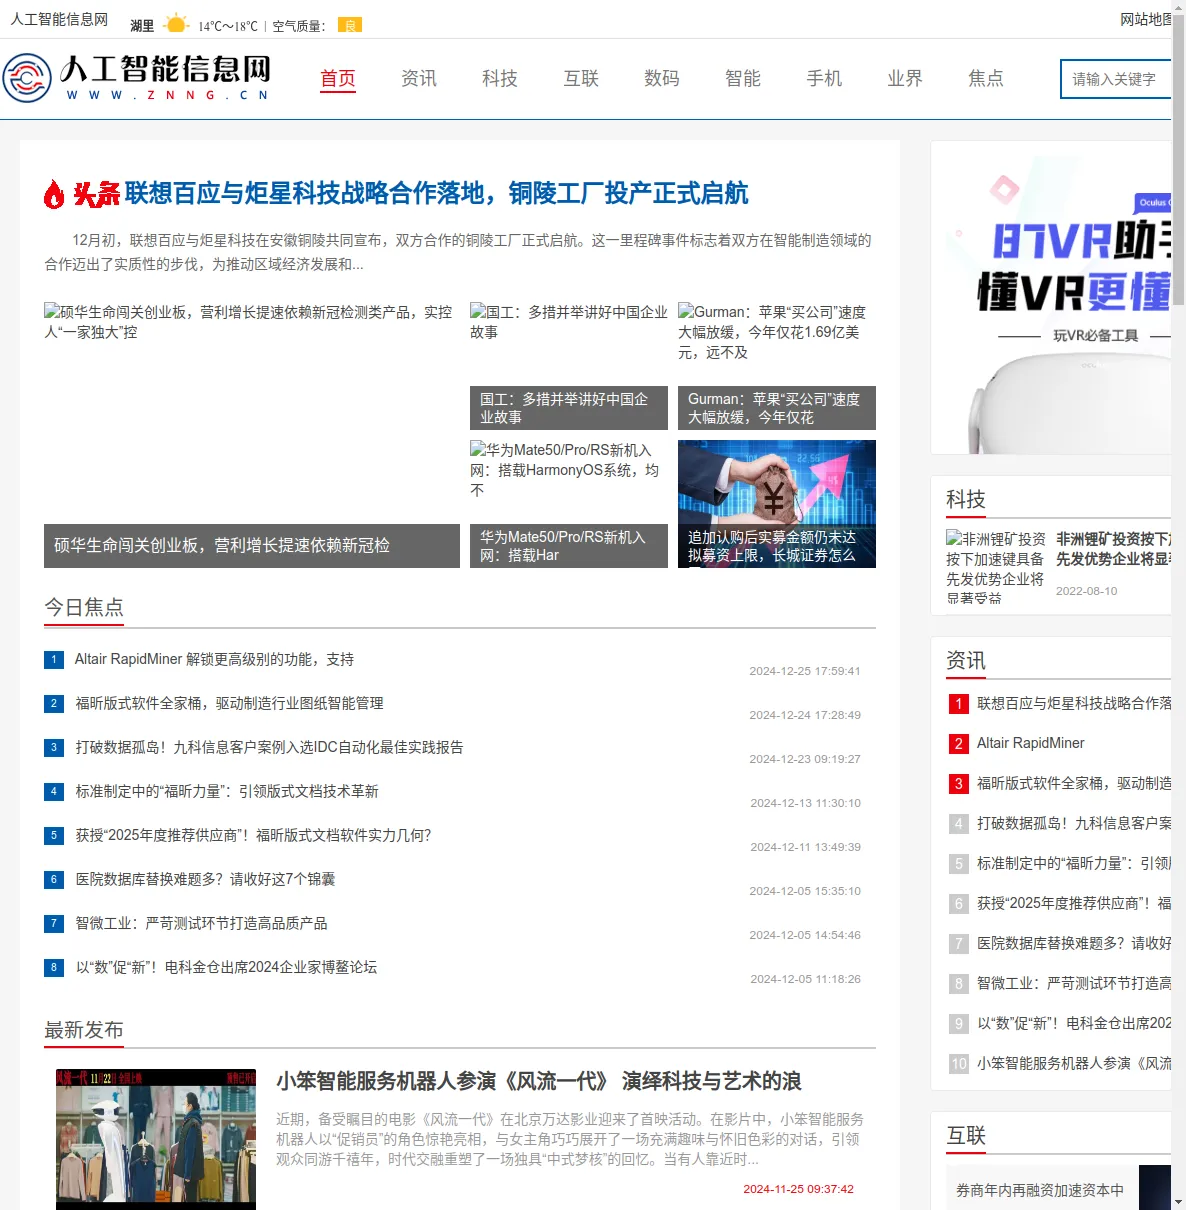Open the 网站地图 link

[1145, 19]
